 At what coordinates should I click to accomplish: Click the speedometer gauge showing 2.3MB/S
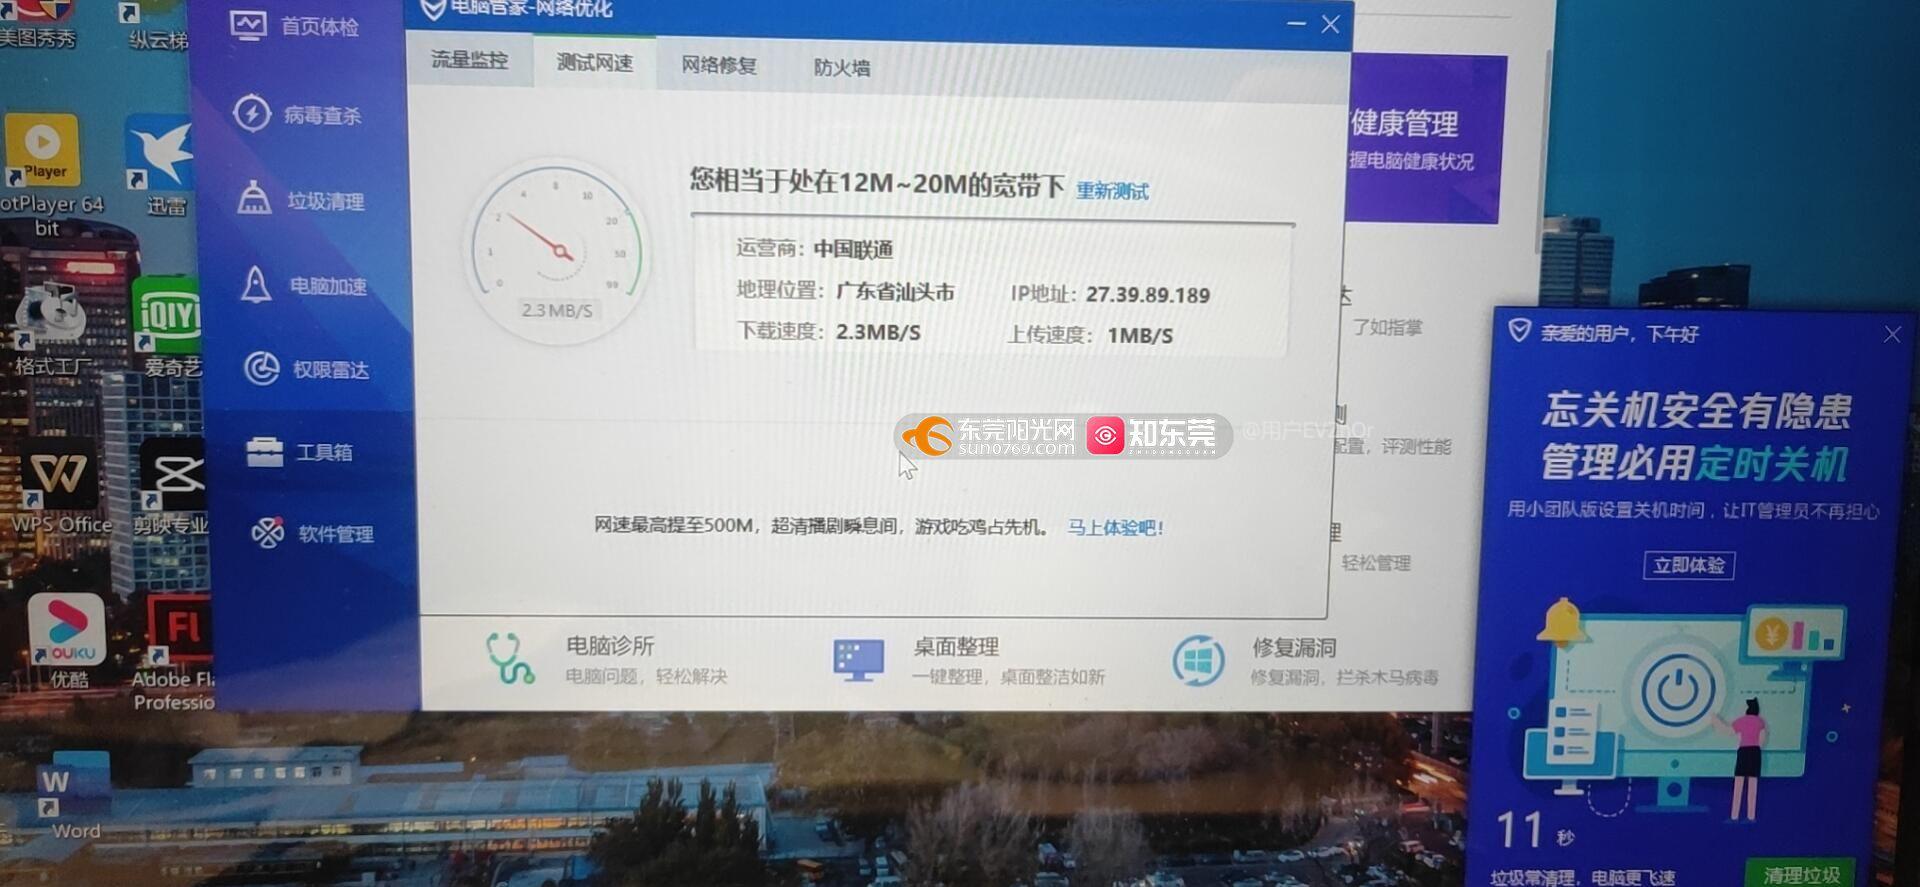[x=557, y=250]
